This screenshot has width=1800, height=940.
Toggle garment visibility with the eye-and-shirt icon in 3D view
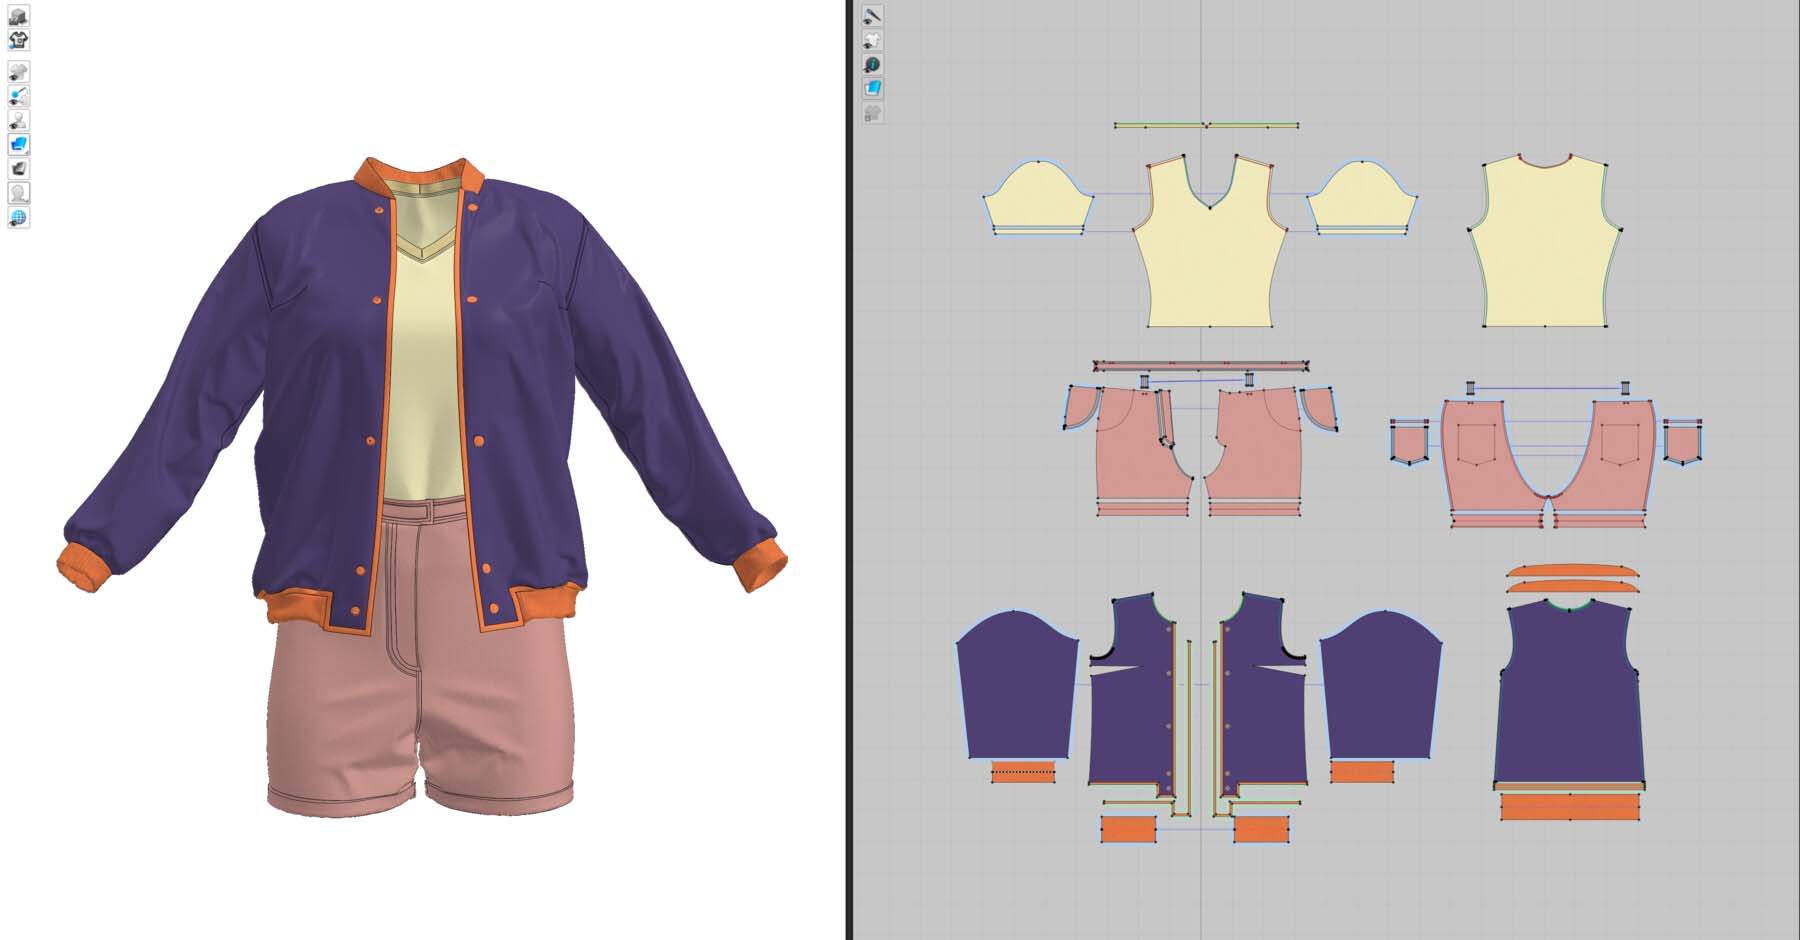tap(18, 72)
